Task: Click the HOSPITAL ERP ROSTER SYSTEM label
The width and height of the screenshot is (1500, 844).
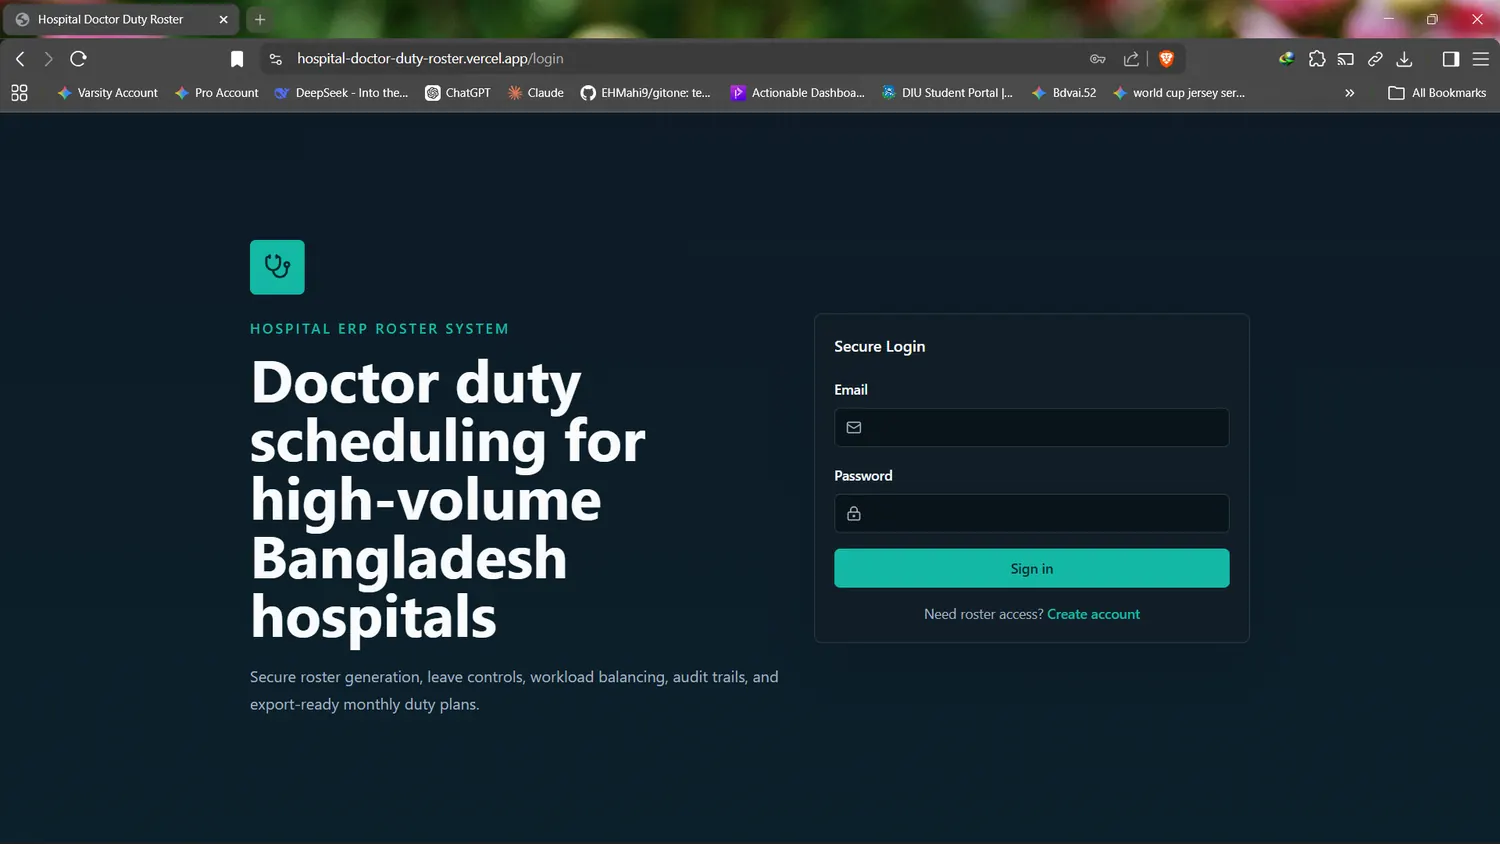Action: tap(379, 328)
